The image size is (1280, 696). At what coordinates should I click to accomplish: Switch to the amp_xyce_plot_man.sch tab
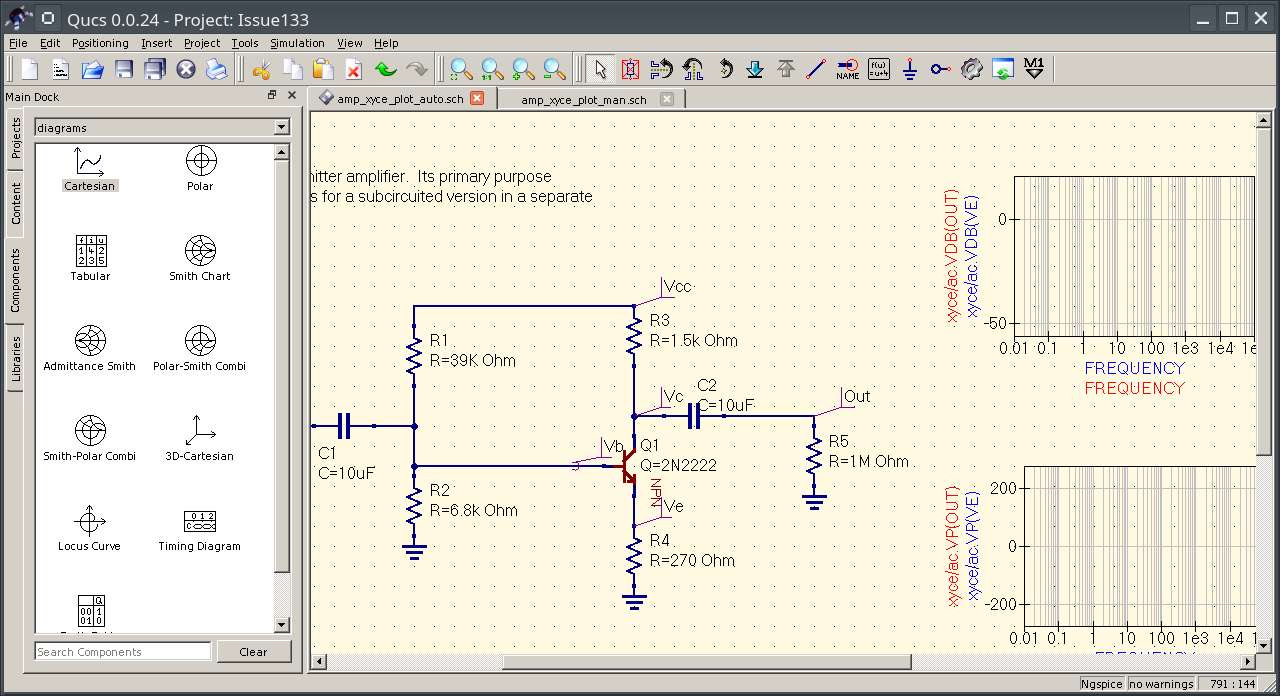click(581, 98)
